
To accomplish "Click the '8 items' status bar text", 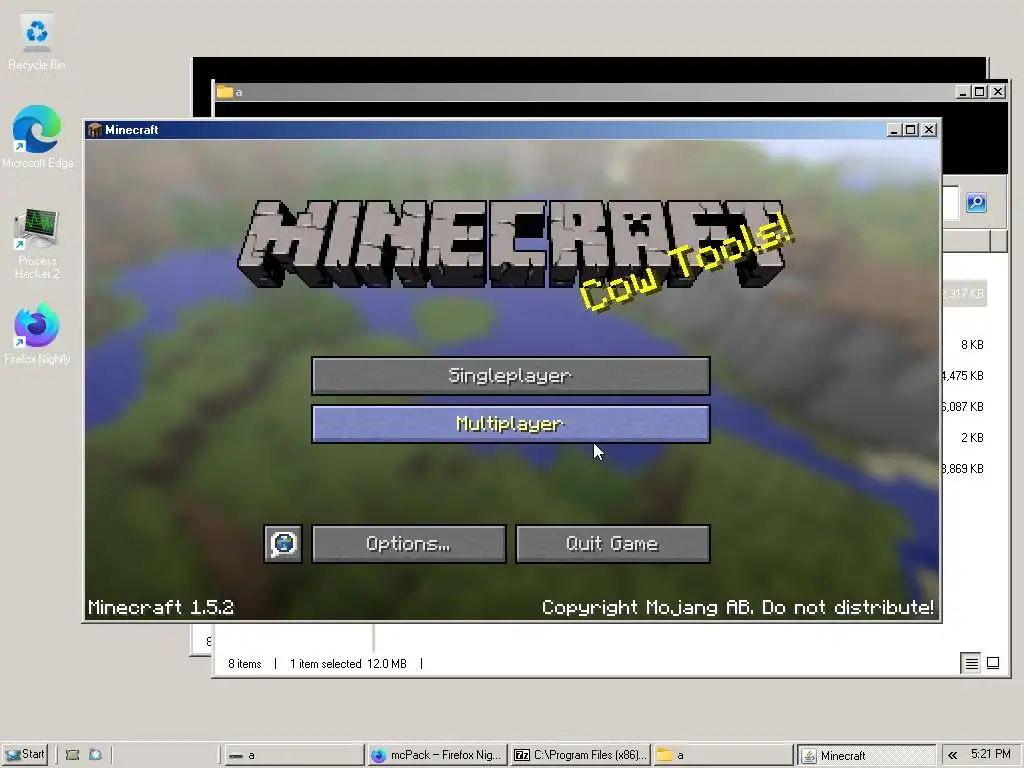I will pyautogui.click(x=245, y=664).
